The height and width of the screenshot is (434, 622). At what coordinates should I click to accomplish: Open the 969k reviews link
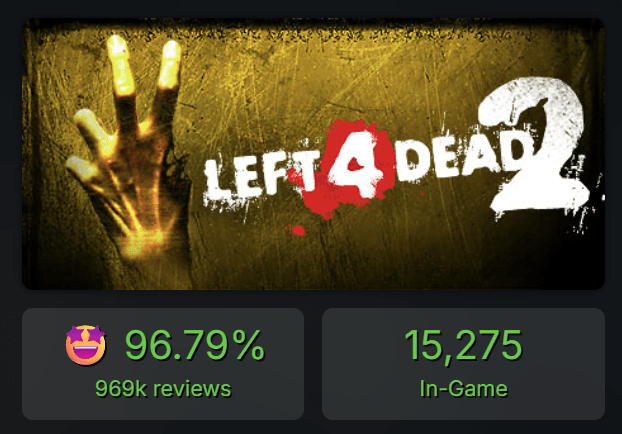tap(163, 389)
